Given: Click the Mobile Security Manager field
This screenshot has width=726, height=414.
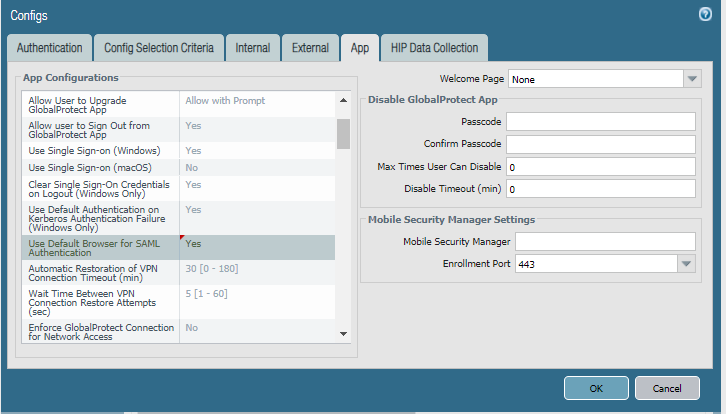Looking at the screenshot, I should [605, 241].
